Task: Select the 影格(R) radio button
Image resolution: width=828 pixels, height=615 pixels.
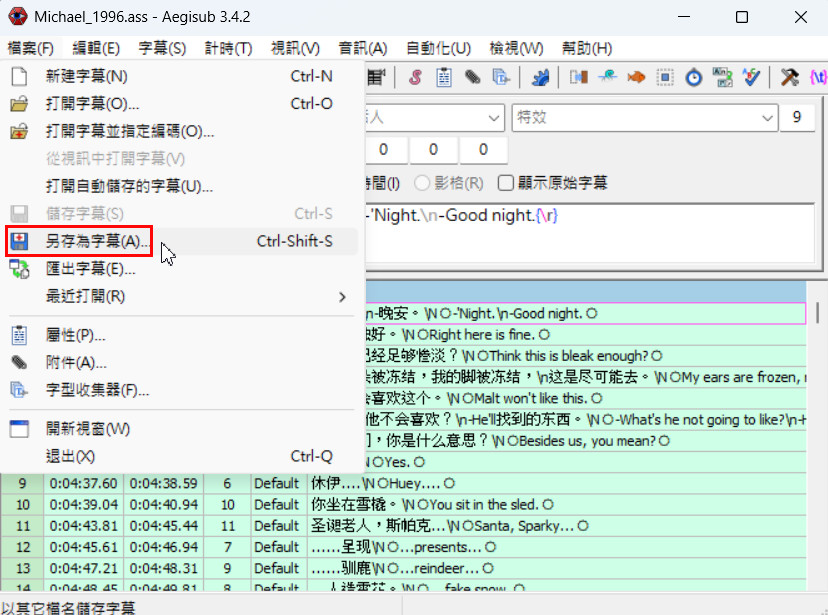Action: coord(422,183)
